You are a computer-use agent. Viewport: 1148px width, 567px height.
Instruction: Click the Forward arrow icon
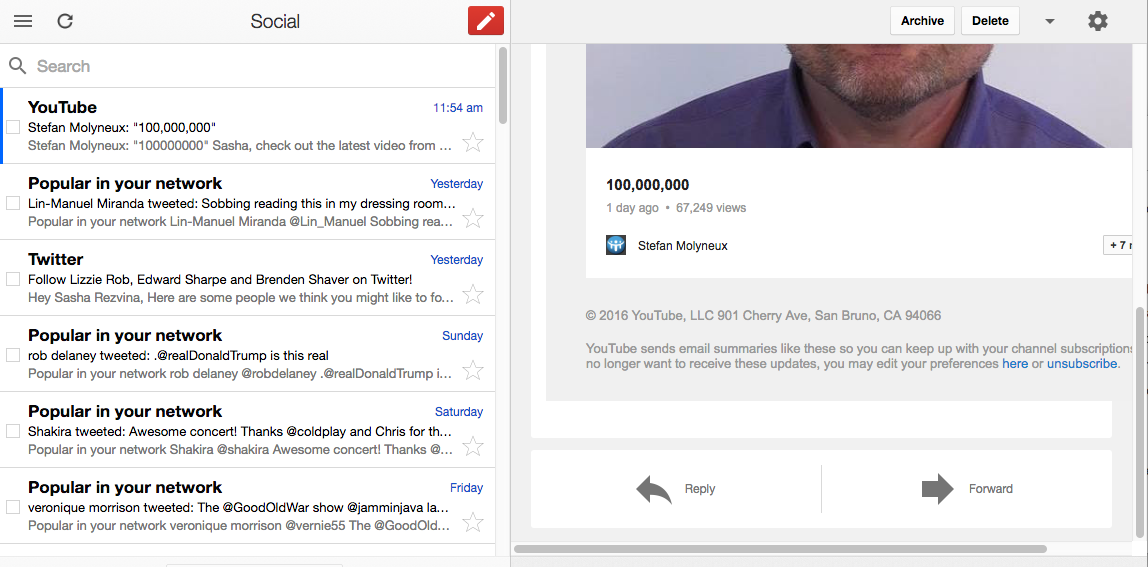click(938, 489)
